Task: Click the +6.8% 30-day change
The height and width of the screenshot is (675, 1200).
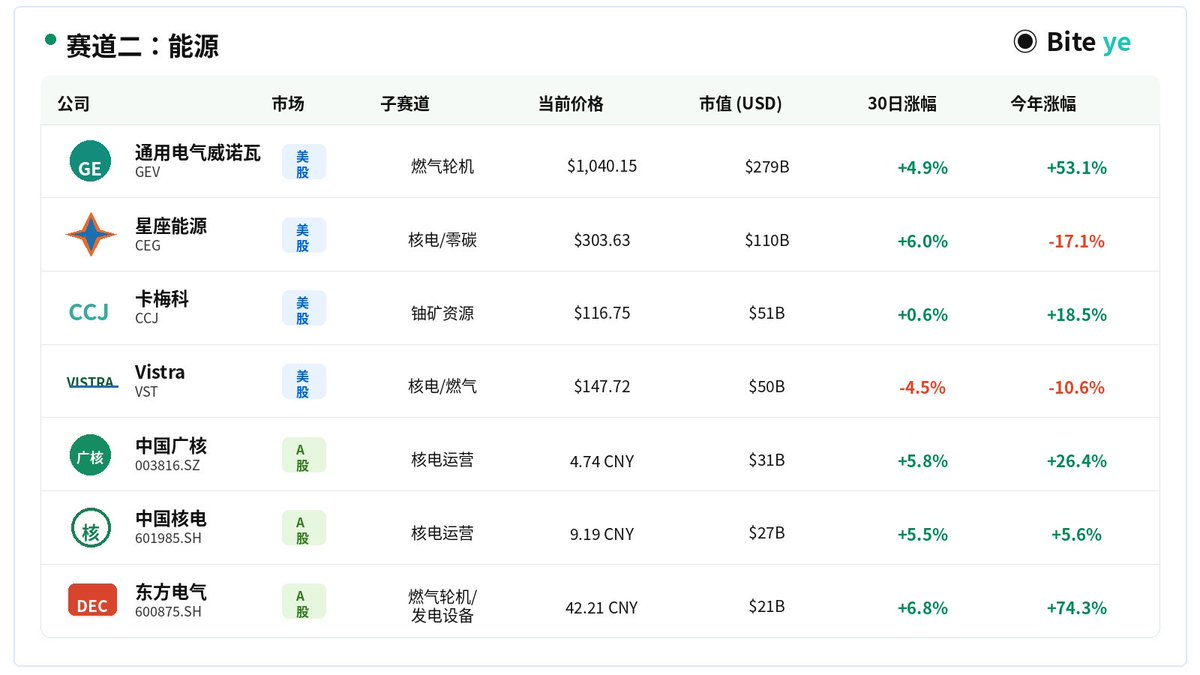Action: click(x=922, y=607)
